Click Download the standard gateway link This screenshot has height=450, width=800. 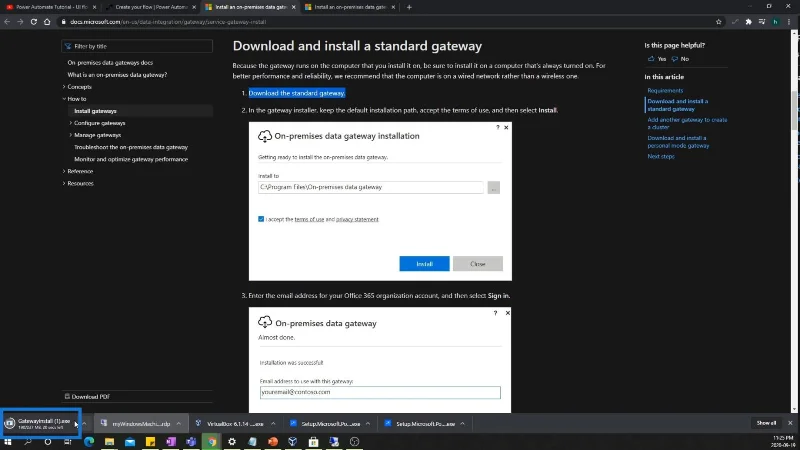click(x=297, y=93)
